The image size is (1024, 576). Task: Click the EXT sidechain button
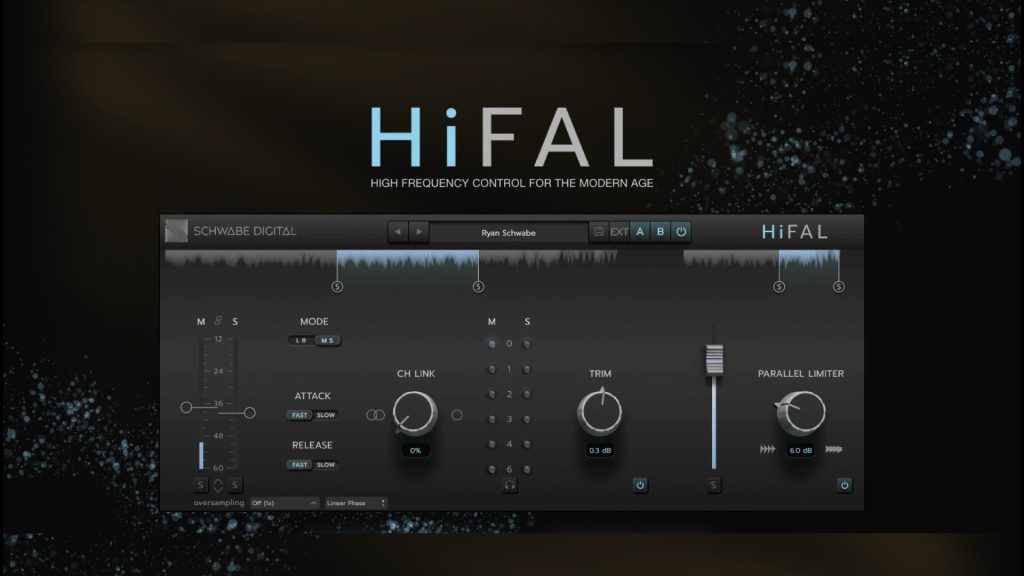tap(619, 231)
